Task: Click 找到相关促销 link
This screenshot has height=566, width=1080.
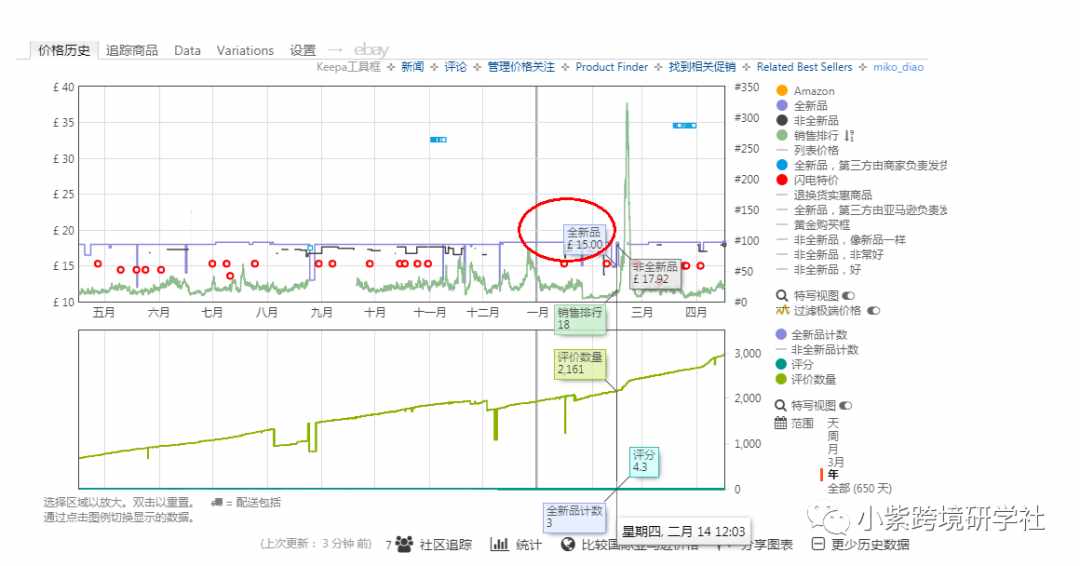Action: [702, 67]
